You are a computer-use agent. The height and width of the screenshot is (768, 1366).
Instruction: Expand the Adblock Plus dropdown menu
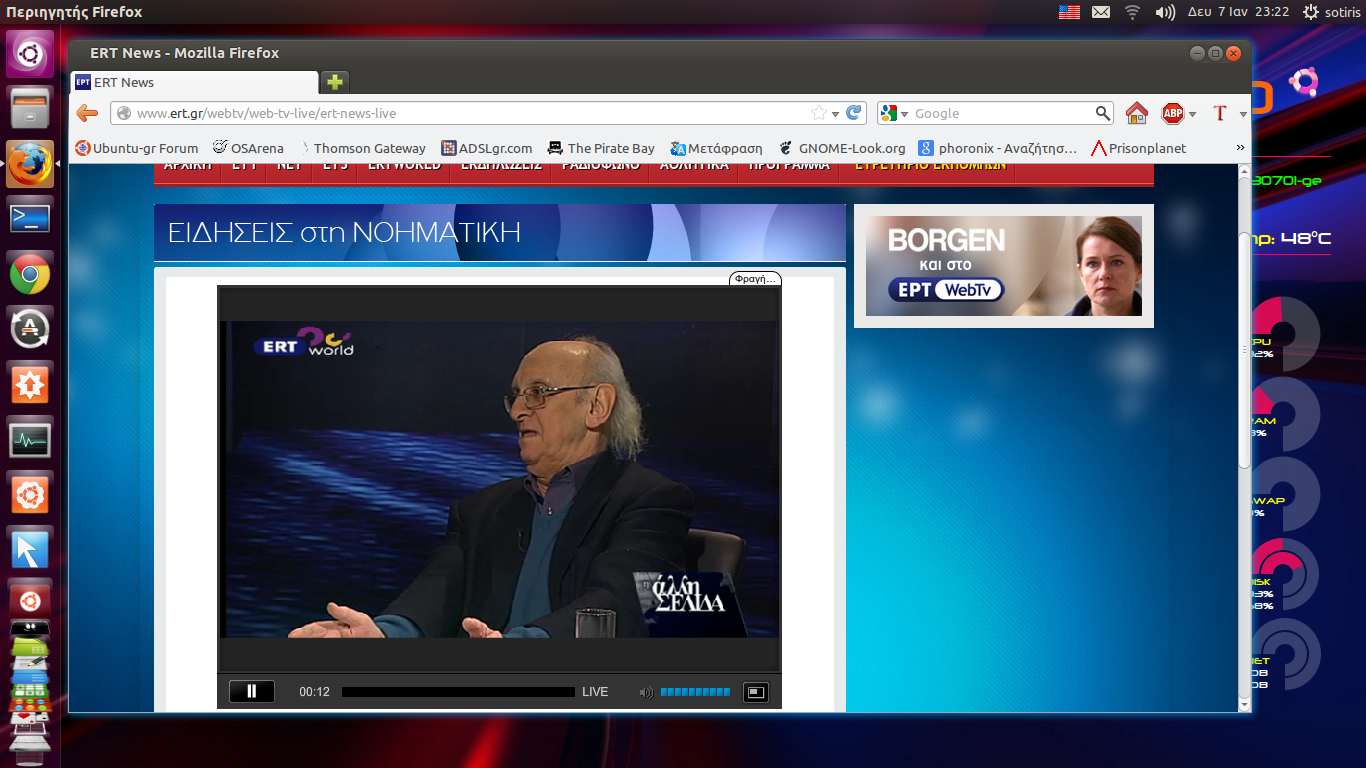[1193, 114]
